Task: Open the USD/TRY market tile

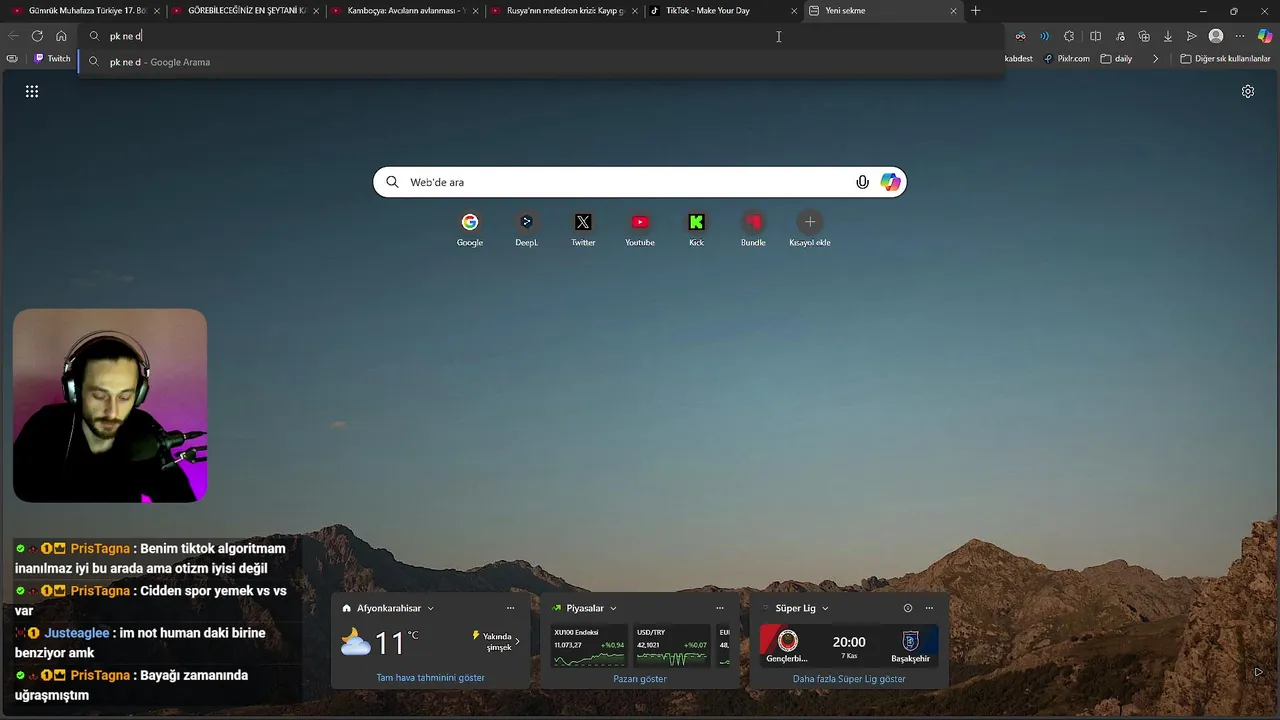Action: tap(672, 646)
